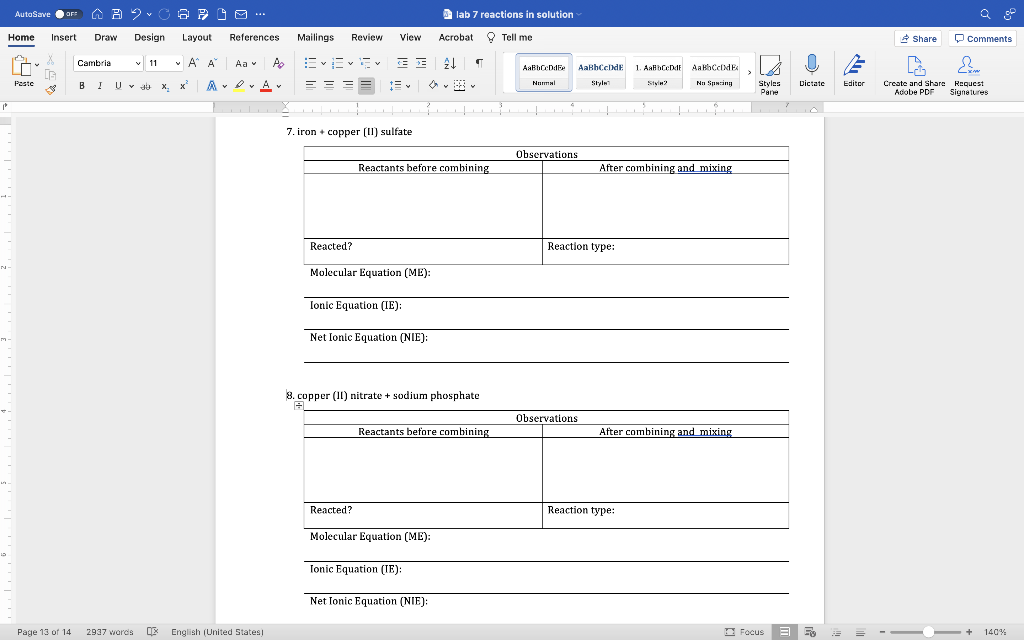Click the Paste clipboard icon

pyautogui.click(x=22, y=66)
